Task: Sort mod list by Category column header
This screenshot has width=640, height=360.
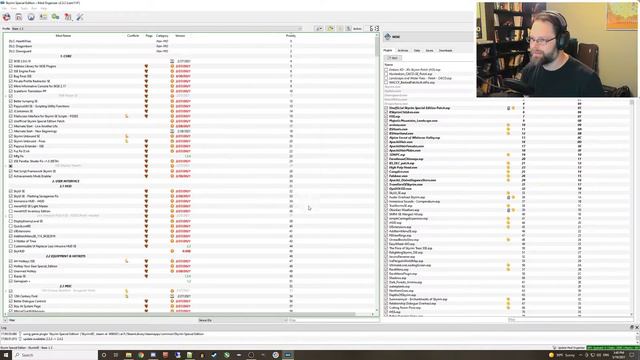Action: point(162,36)
